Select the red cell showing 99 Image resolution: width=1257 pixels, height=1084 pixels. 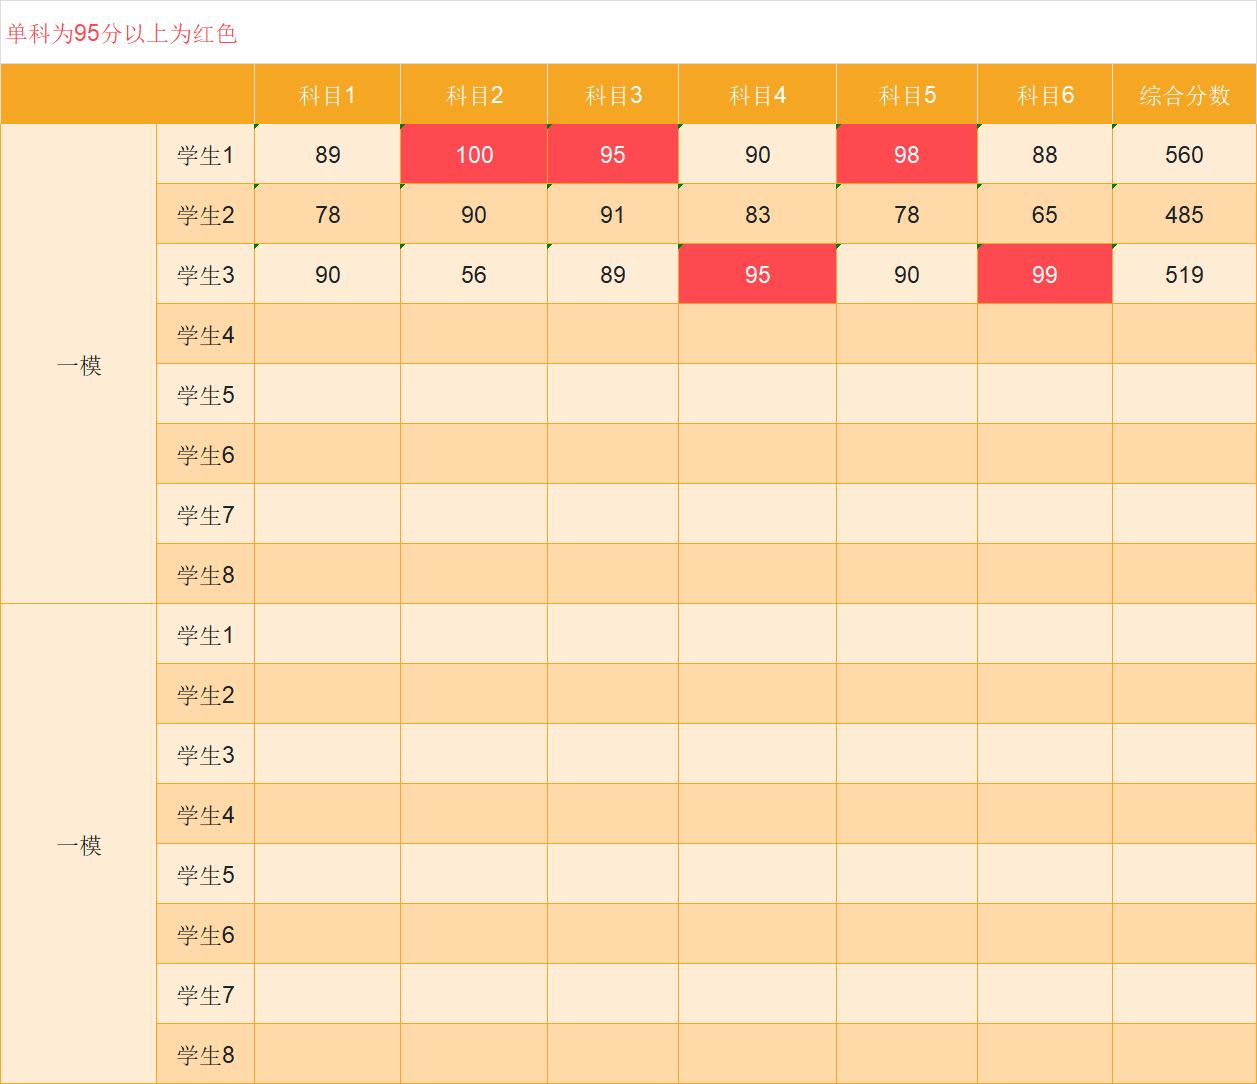[1044, 273]
